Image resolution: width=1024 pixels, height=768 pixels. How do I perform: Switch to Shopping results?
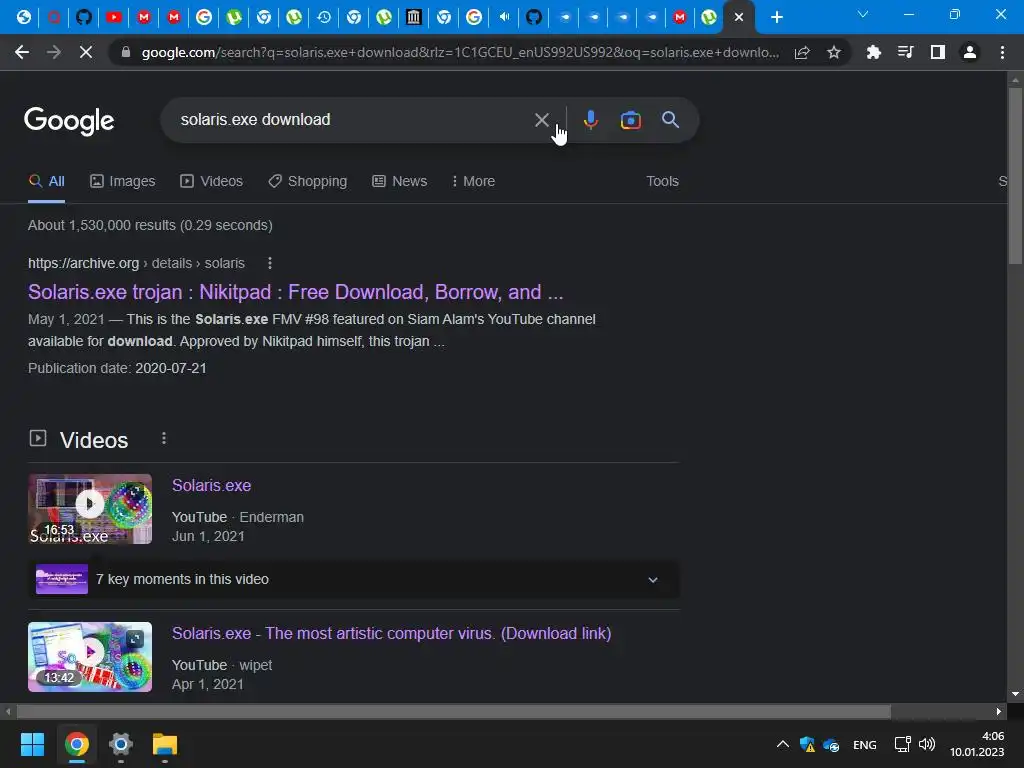308,182
